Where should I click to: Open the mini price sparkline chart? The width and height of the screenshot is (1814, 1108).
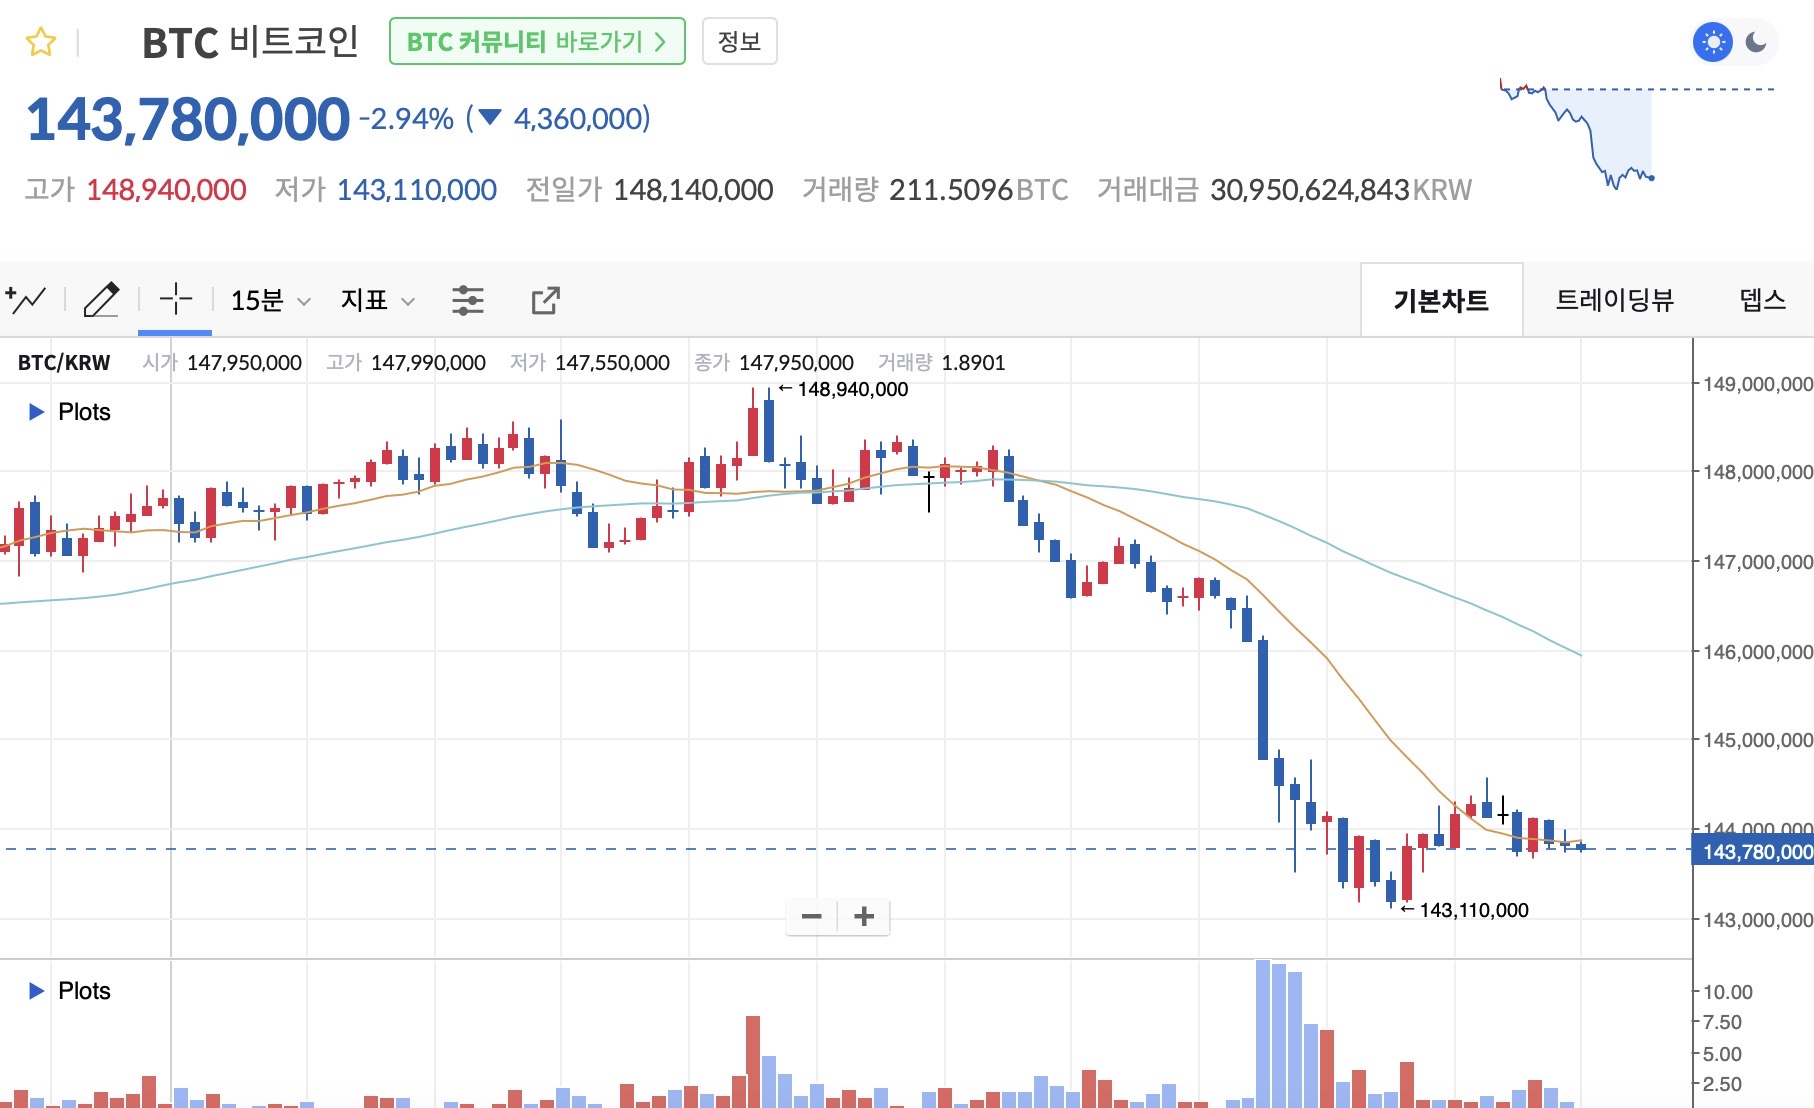point(1636,134)
